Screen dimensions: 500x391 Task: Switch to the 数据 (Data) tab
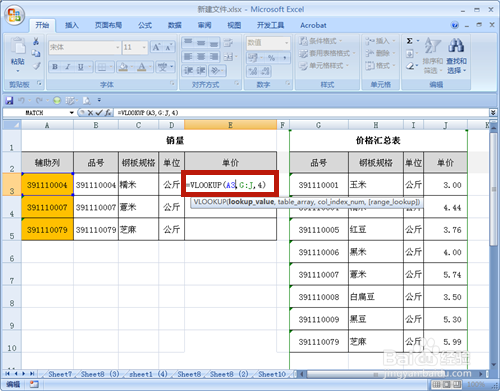coord(174,25)
